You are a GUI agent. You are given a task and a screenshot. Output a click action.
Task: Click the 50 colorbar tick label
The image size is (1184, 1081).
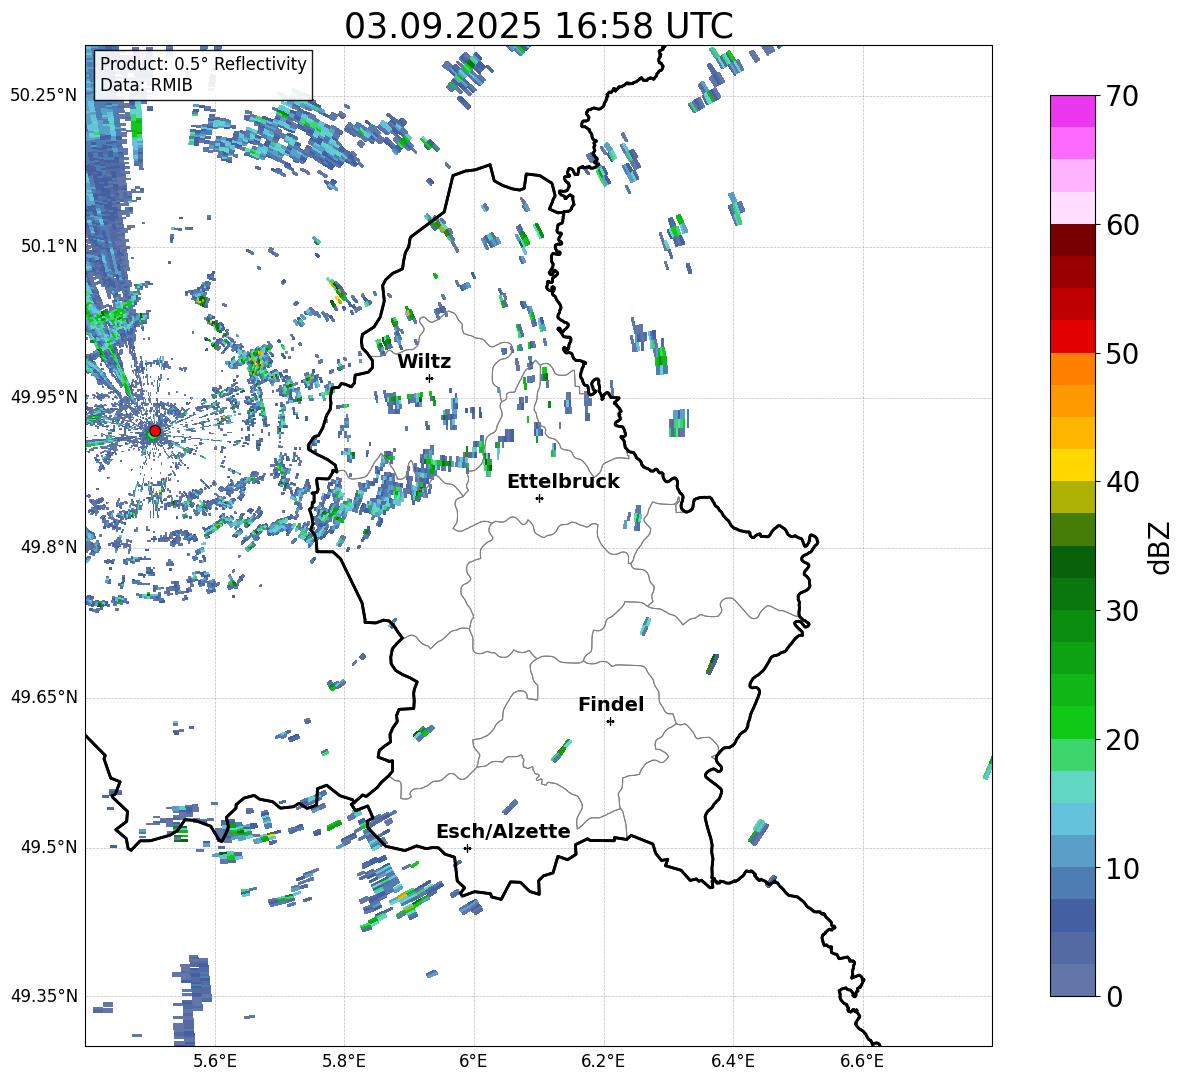pyautogui.click(x=1121, y=353)
